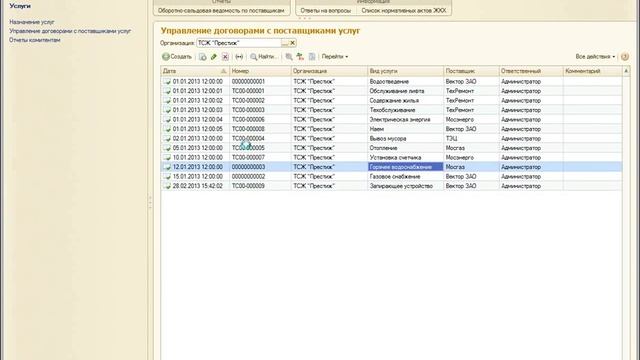Click the list scrollbar up arrow
Screen dimensions: 640x360
coord(626,71)
